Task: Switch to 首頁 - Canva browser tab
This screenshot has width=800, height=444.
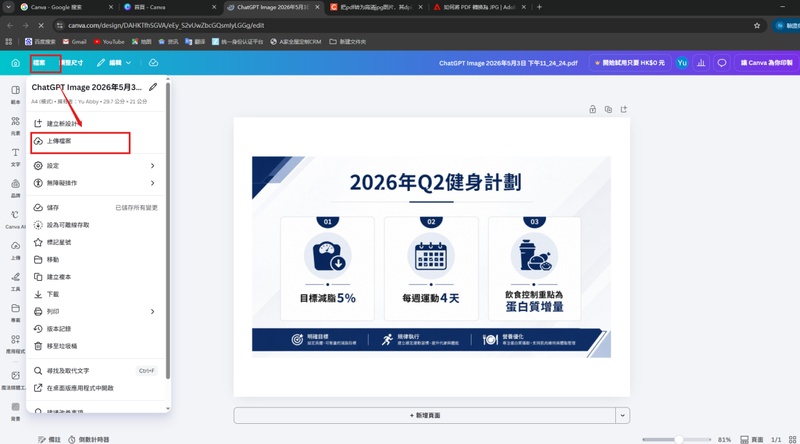Action: (x=168, y=7)
